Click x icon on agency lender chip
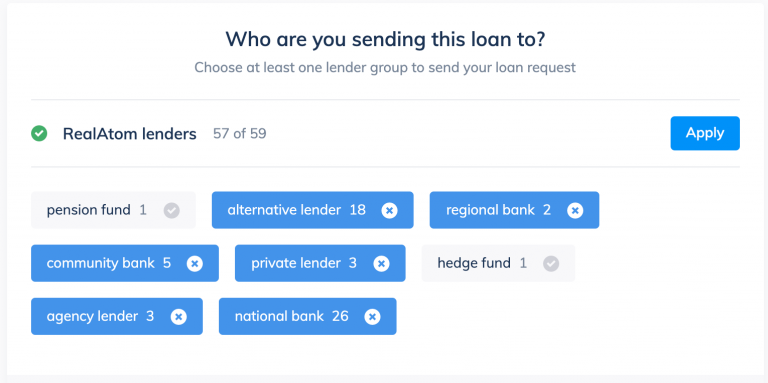 point(178,317)
